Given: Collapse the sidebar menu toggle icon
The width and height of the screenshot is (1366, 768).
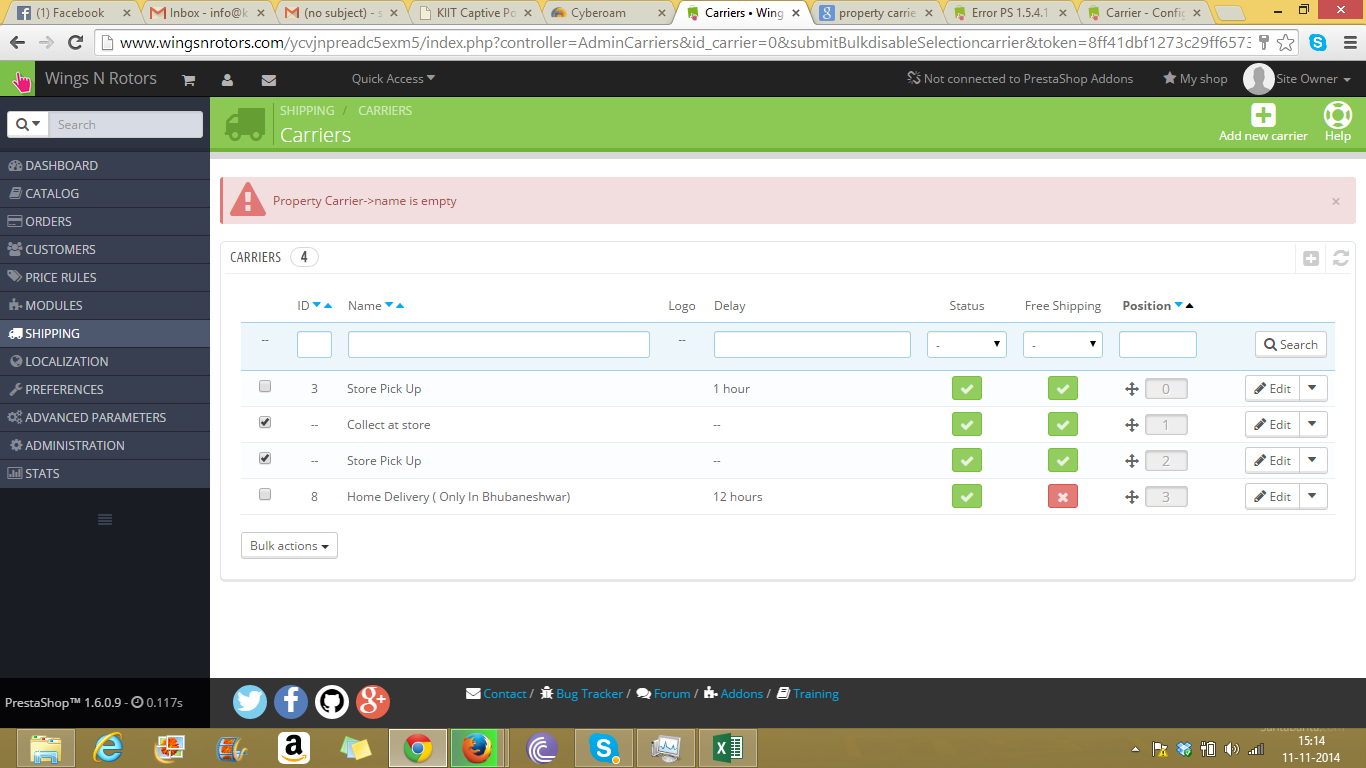Looking at the screenshot, I should 105,519.
